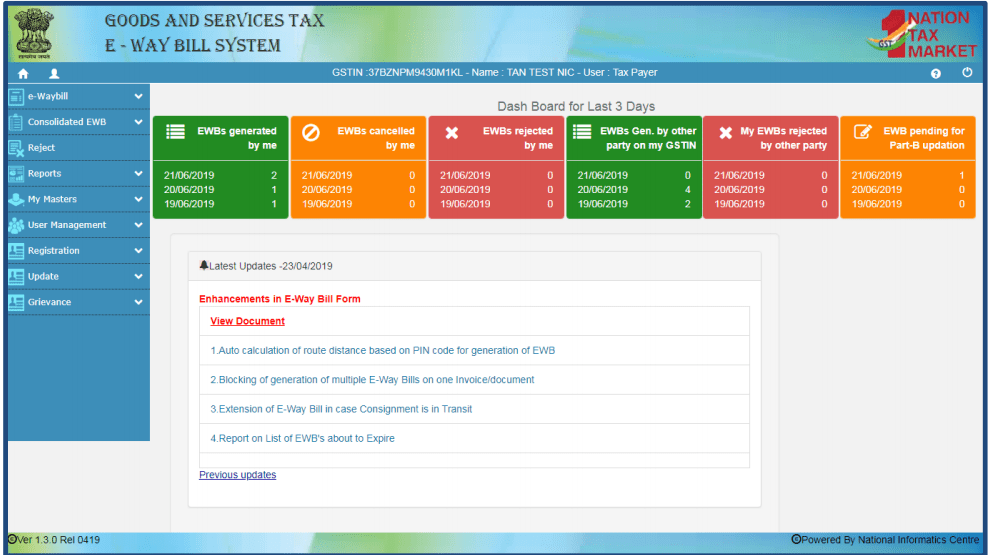This screenshot has height=555, width=991.
Task: Click the EWBs generated by me card header
Action: [x=221, y=138]
